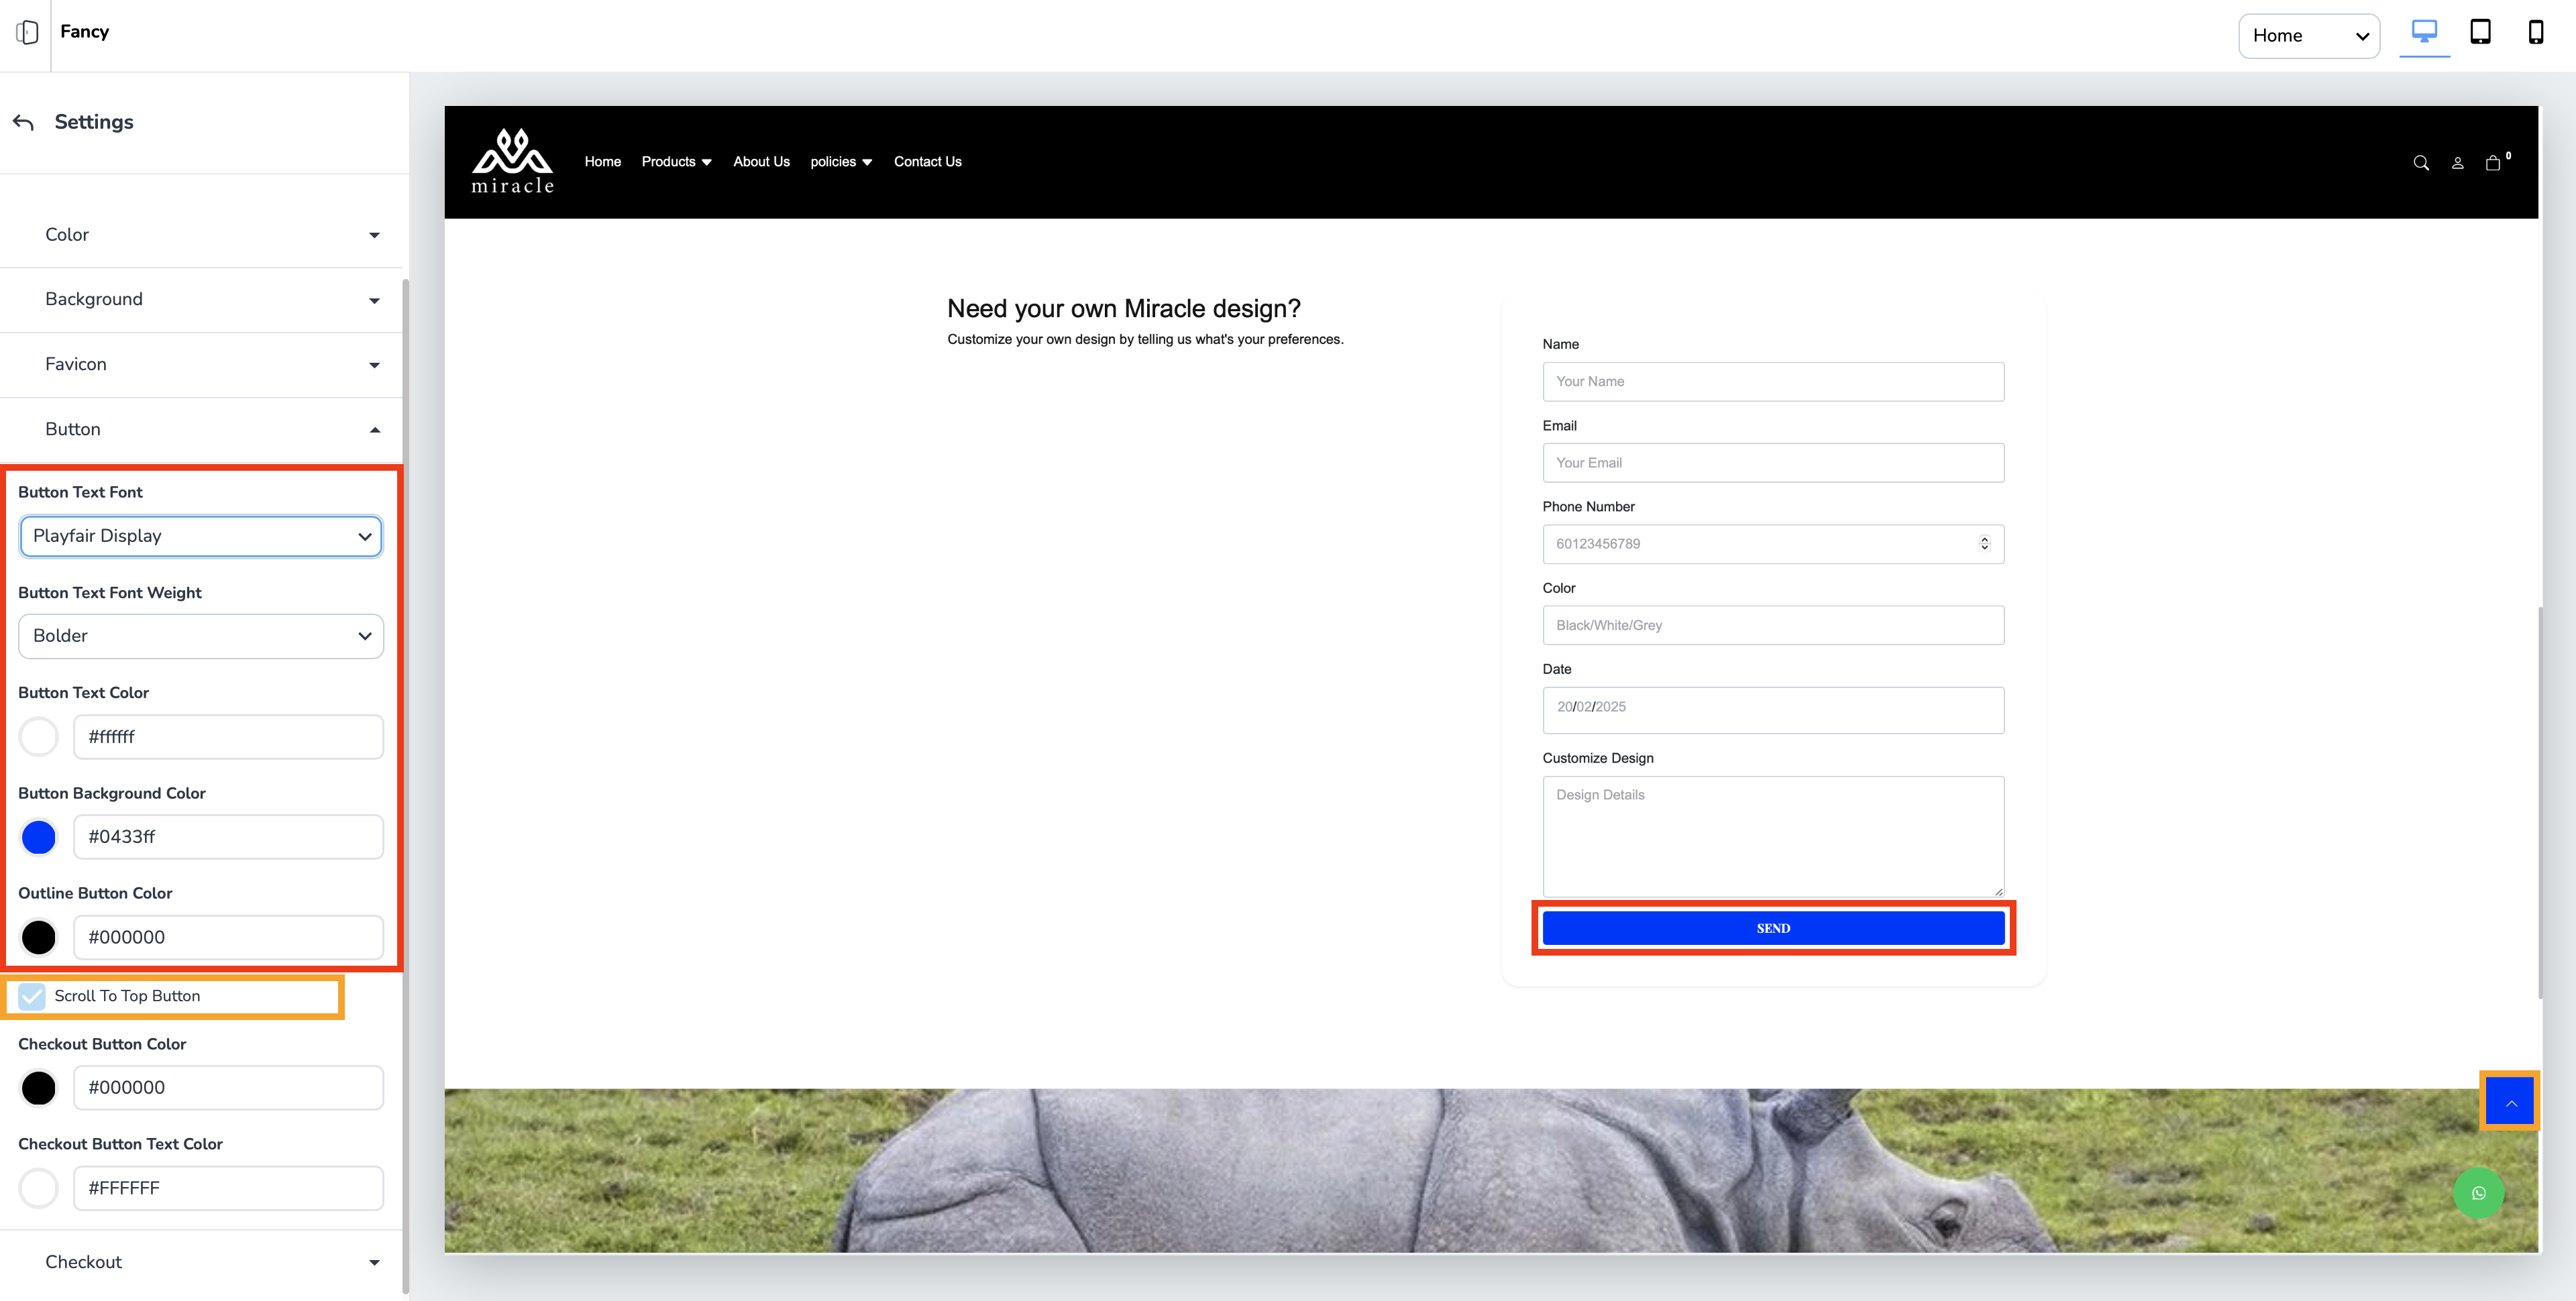
Task: Click the back arrow beside Settings
Action: point(24,122)
